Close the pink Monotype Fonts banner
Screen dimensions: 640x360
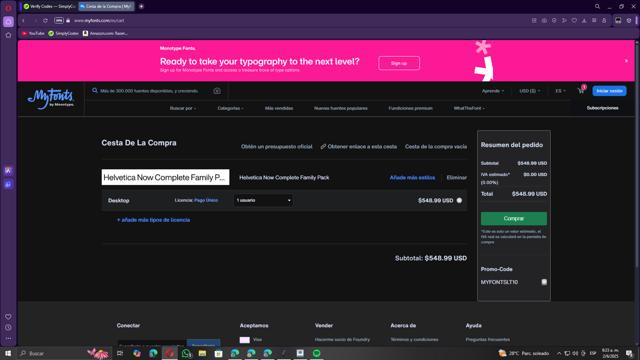tap(626, 61)
